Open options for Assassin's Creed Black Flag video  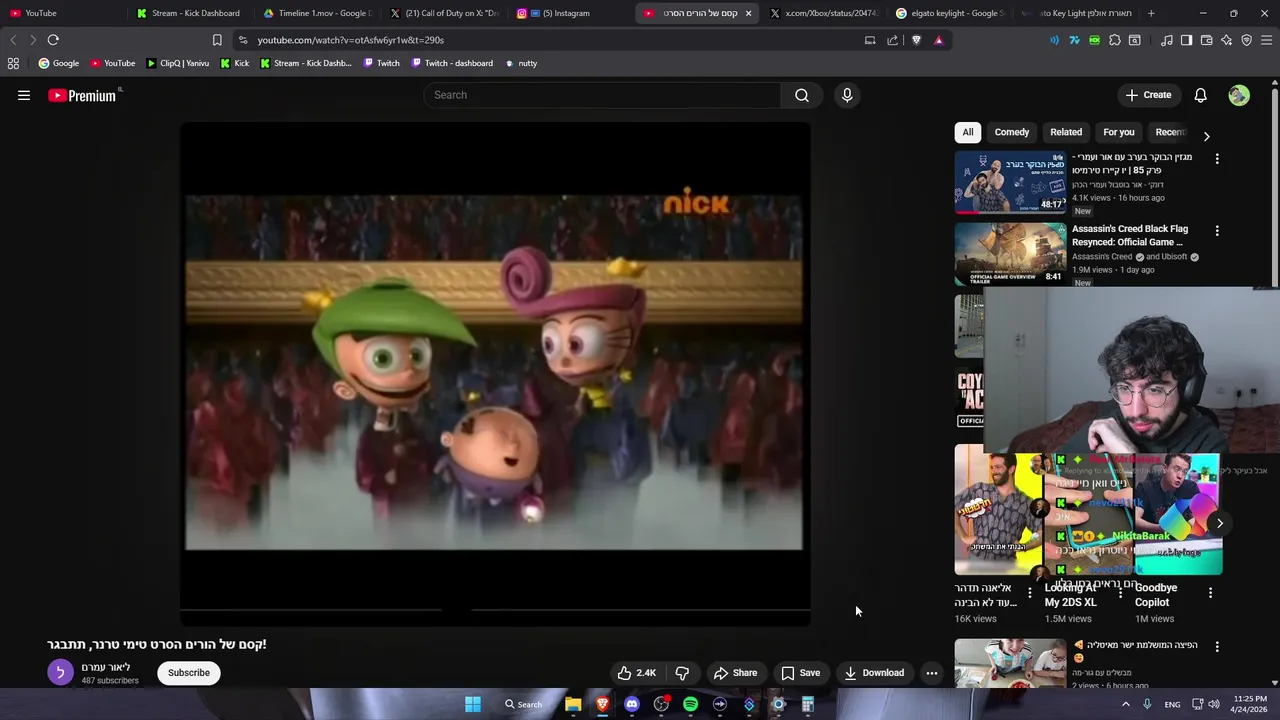click(1217, 231)
